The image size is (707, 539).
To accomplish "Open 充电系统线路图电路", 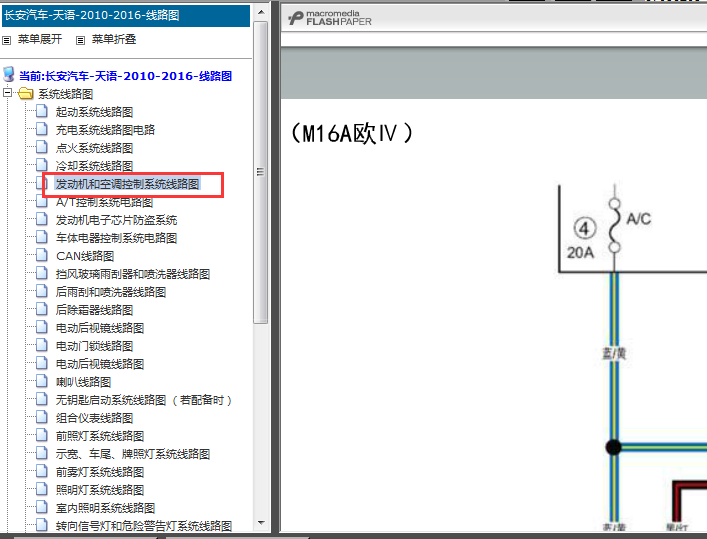I will click(105, 130).
